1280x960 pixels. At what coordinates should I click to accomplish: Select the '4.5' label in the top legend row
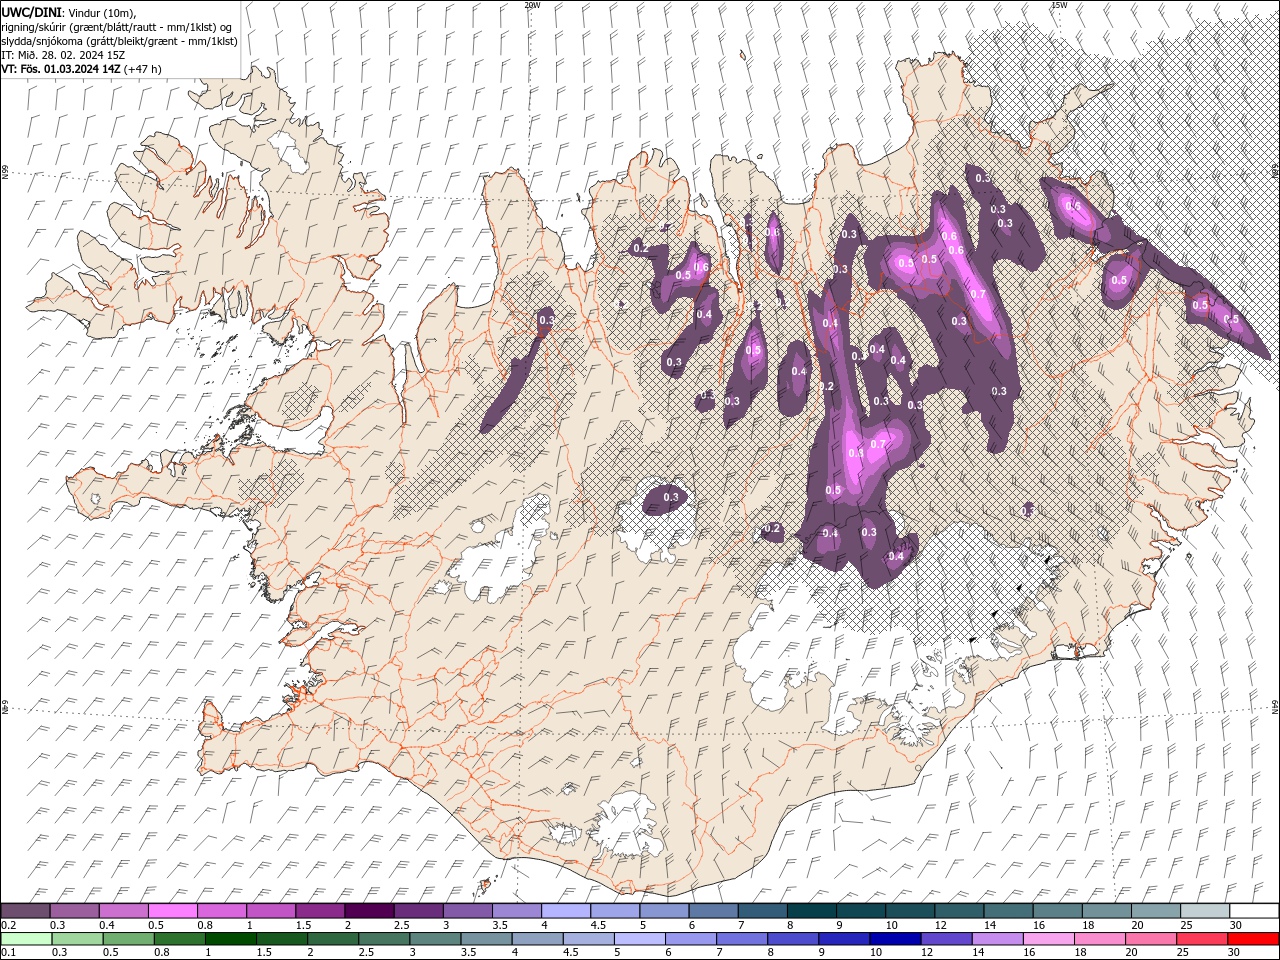pyautogui.click(x=598, y=925)
